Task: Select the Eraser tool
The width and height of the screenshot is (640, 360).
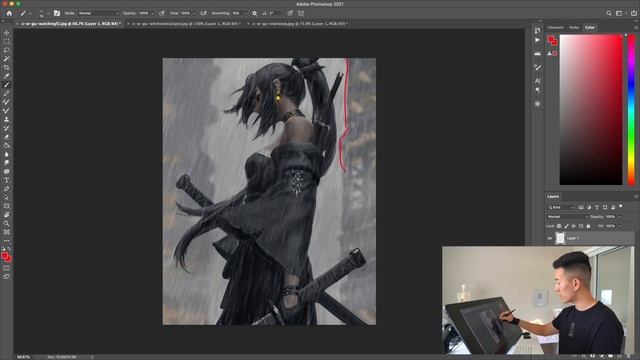Action: pyautogui.click(x=6, y=137)
